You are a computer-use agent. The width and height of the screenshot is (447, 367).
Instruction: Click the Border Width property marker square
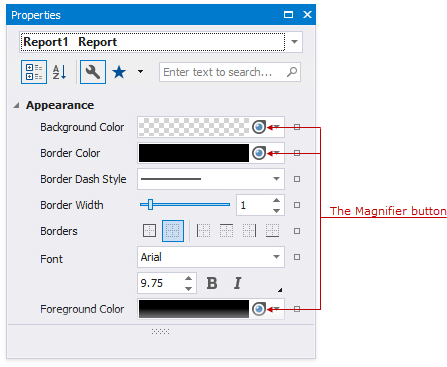click(x=297, y=205)
